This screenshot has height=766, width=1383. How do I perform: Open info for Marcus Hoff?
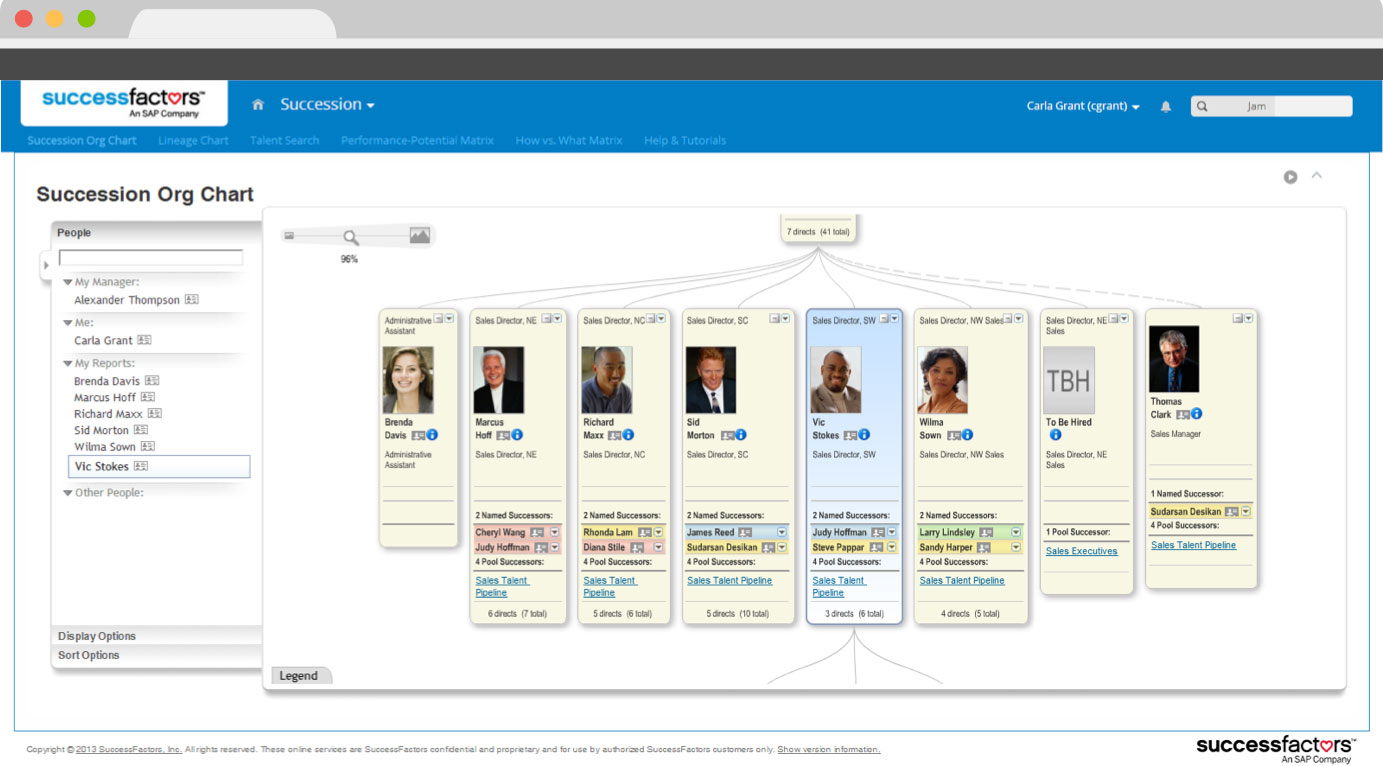[x=517, y=435]
